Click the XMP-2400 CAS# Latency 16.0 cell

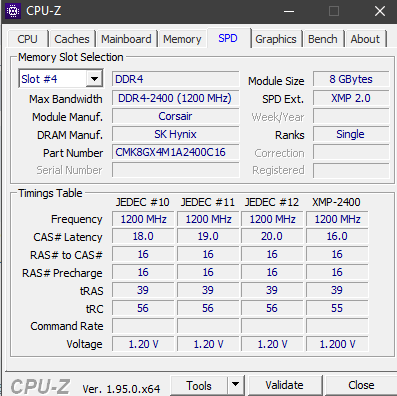[x=337, y=236]
